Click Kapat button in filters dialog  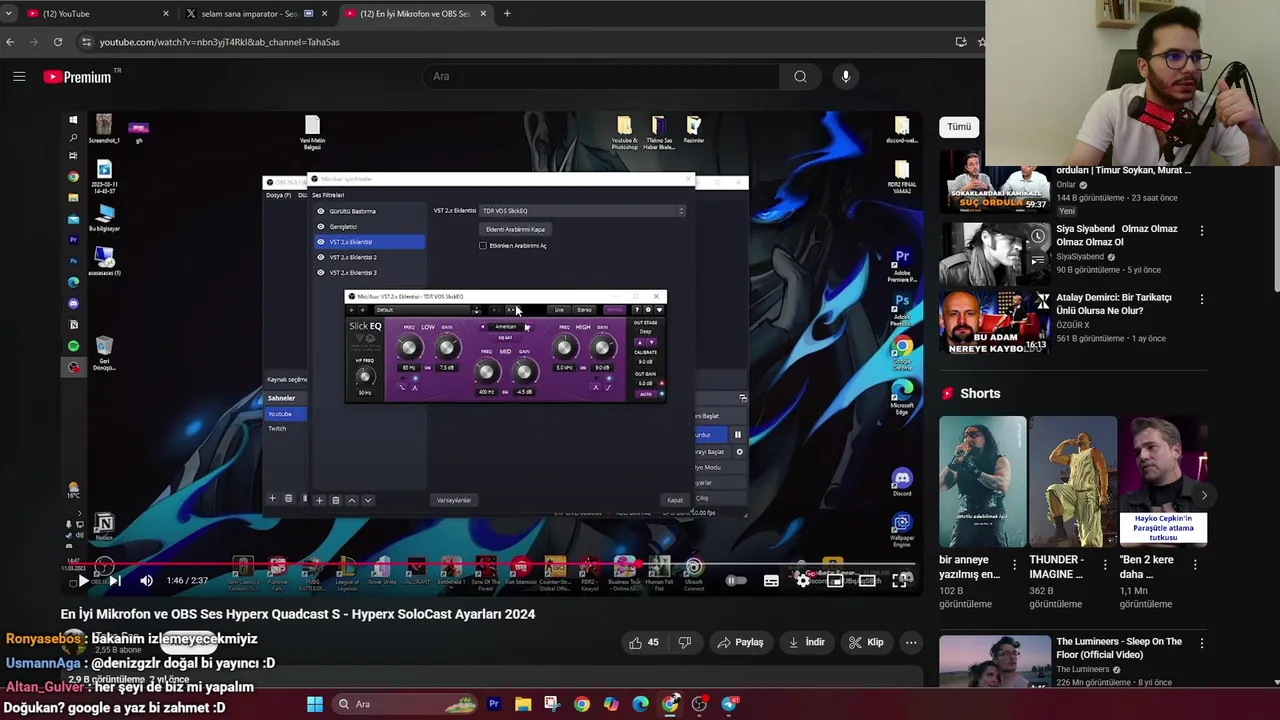point(675,500)
